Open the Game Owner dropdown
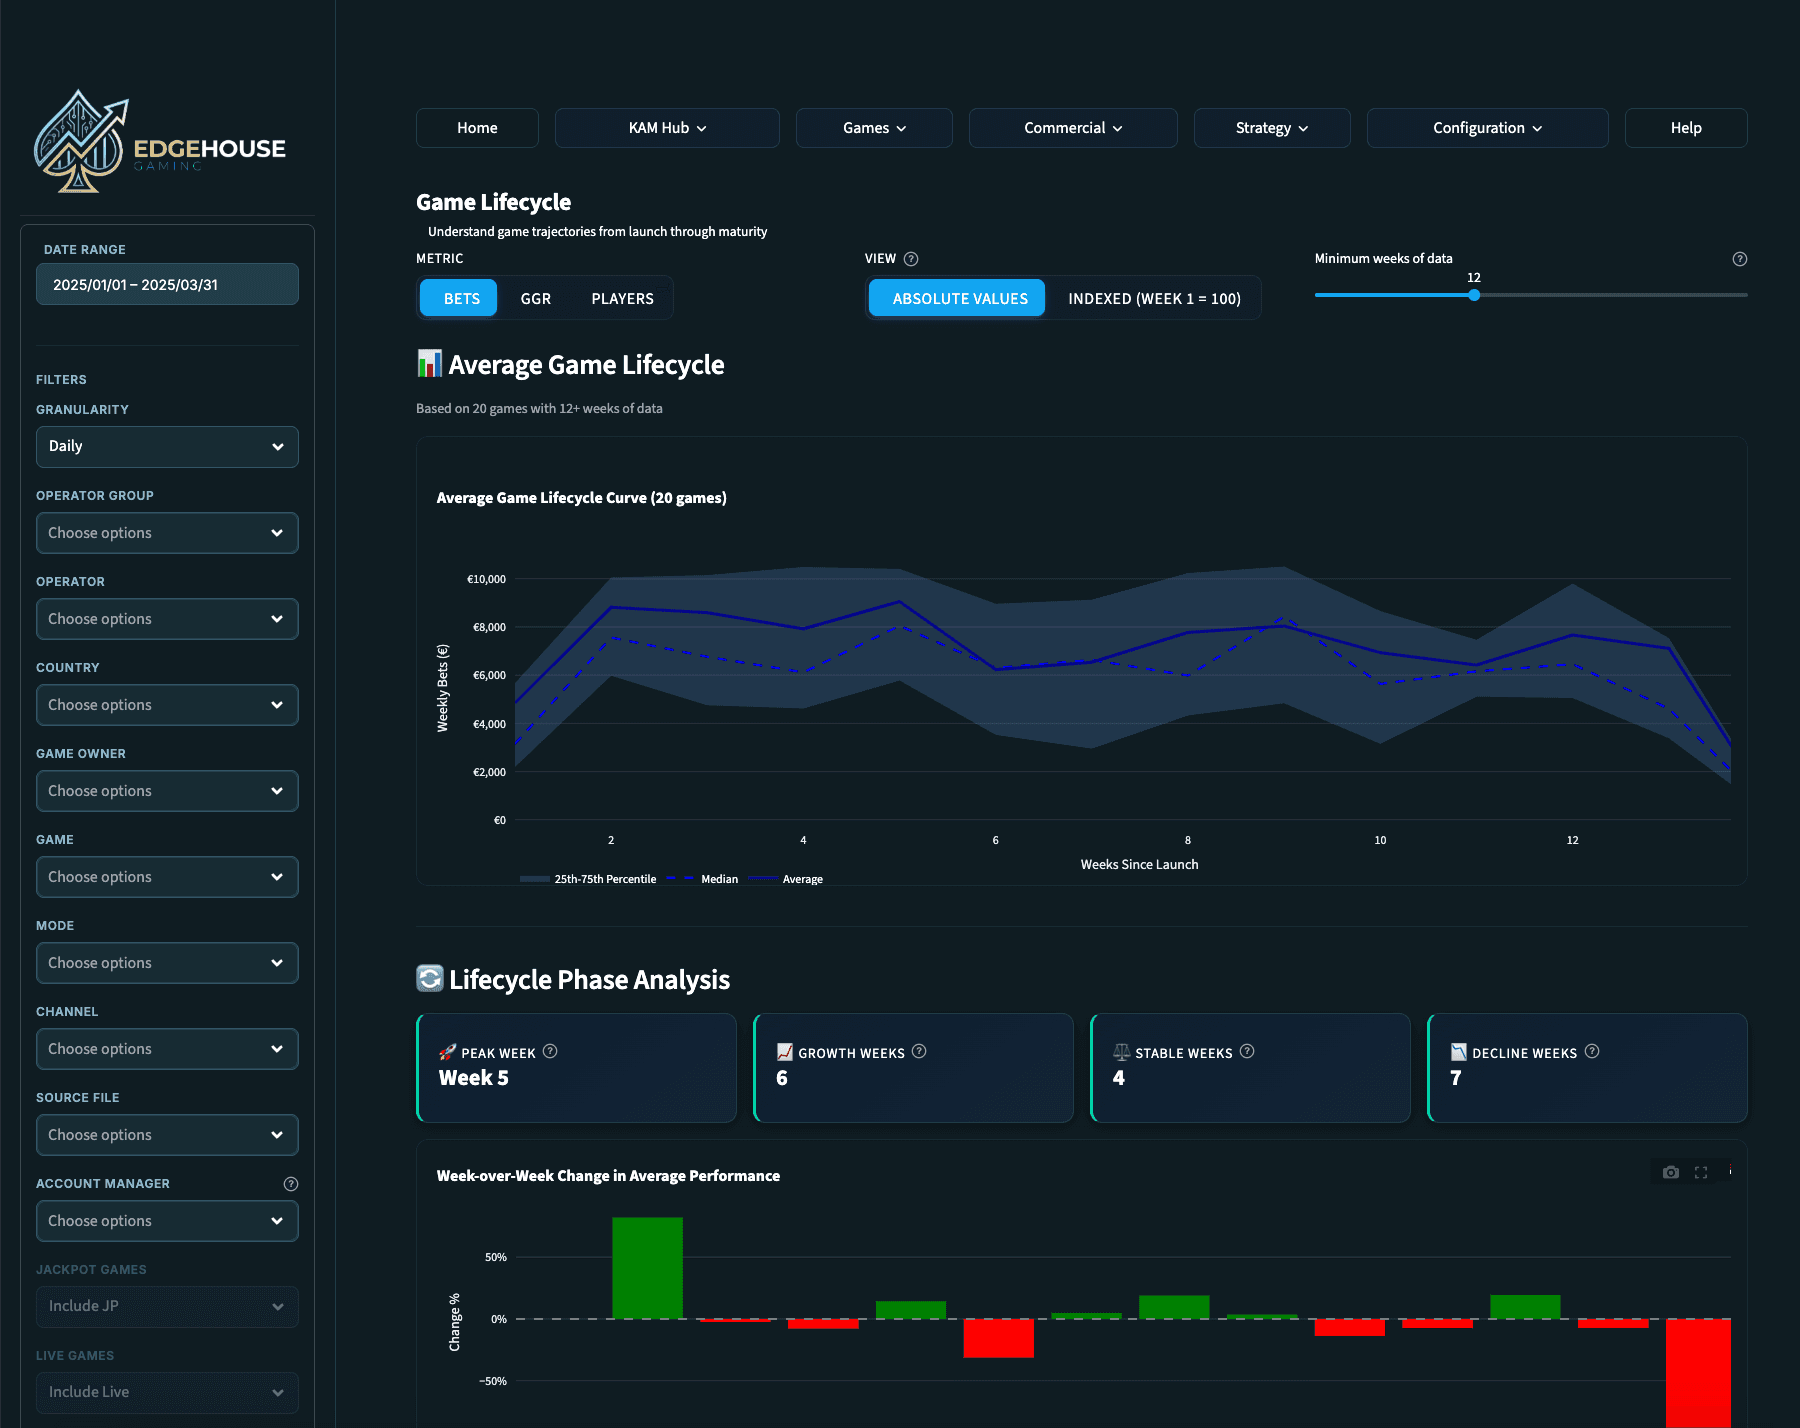The height and width of the screenshot is (1428, 1800). 167,791
